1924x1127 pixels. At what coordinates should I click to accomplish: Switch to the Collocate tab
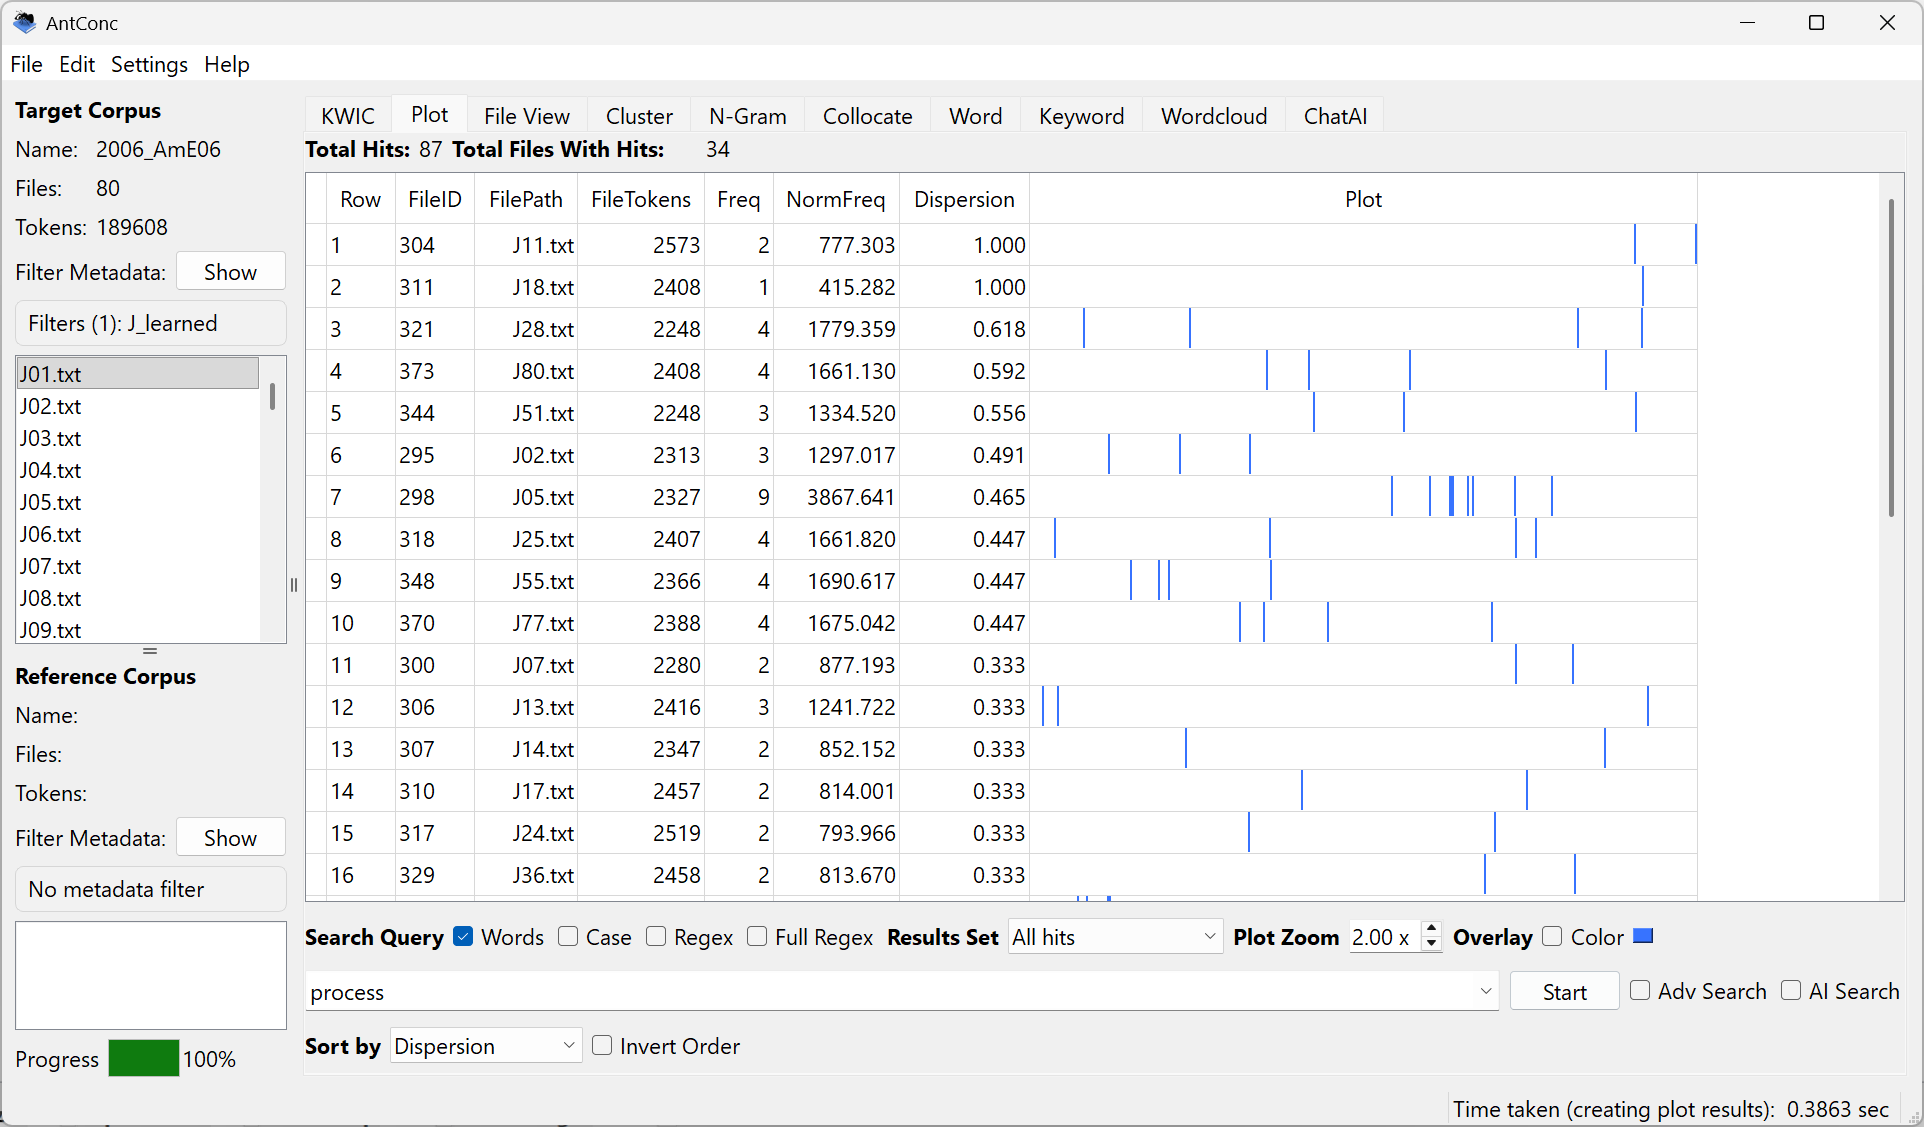[x=868, y=116]
